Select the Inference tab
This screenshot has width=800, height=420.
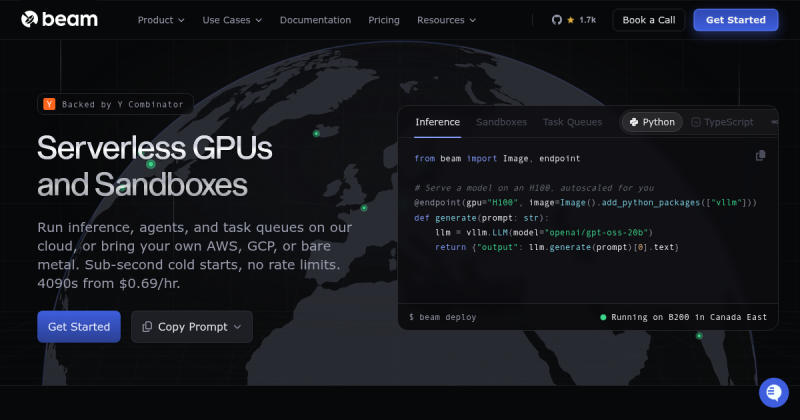coord(437,122)
